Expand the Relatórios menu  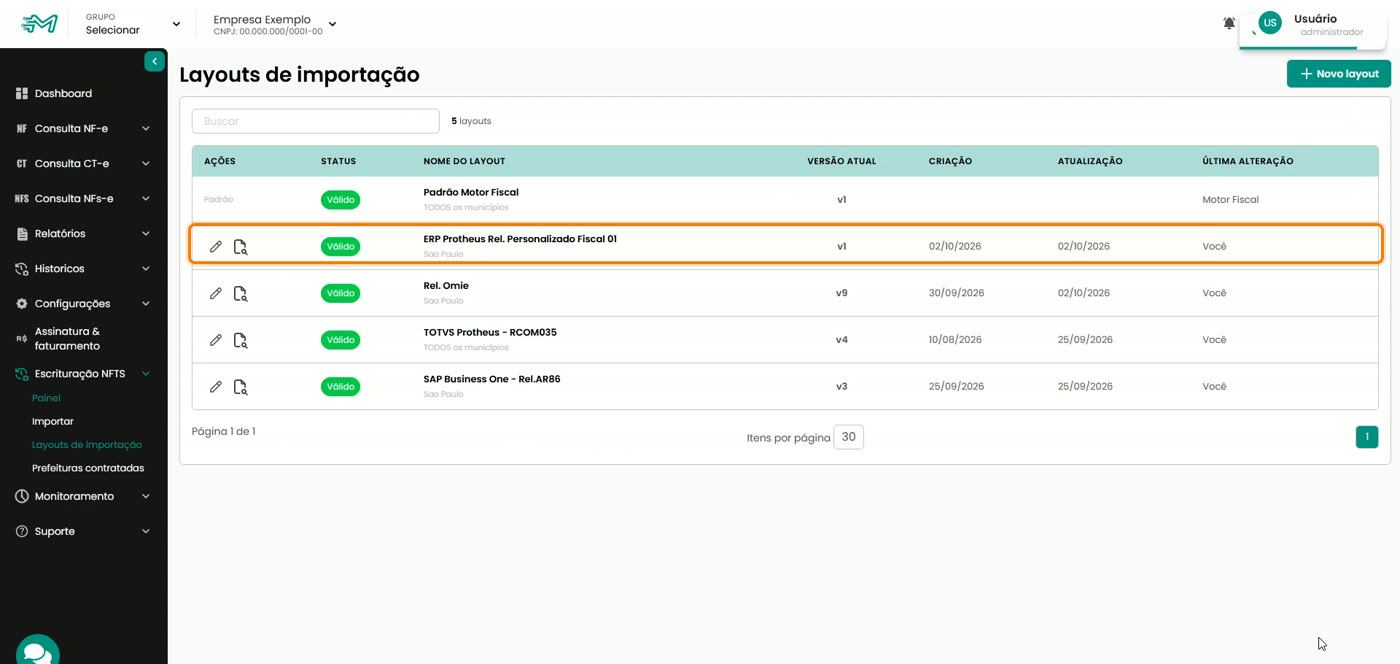point(84,233)
